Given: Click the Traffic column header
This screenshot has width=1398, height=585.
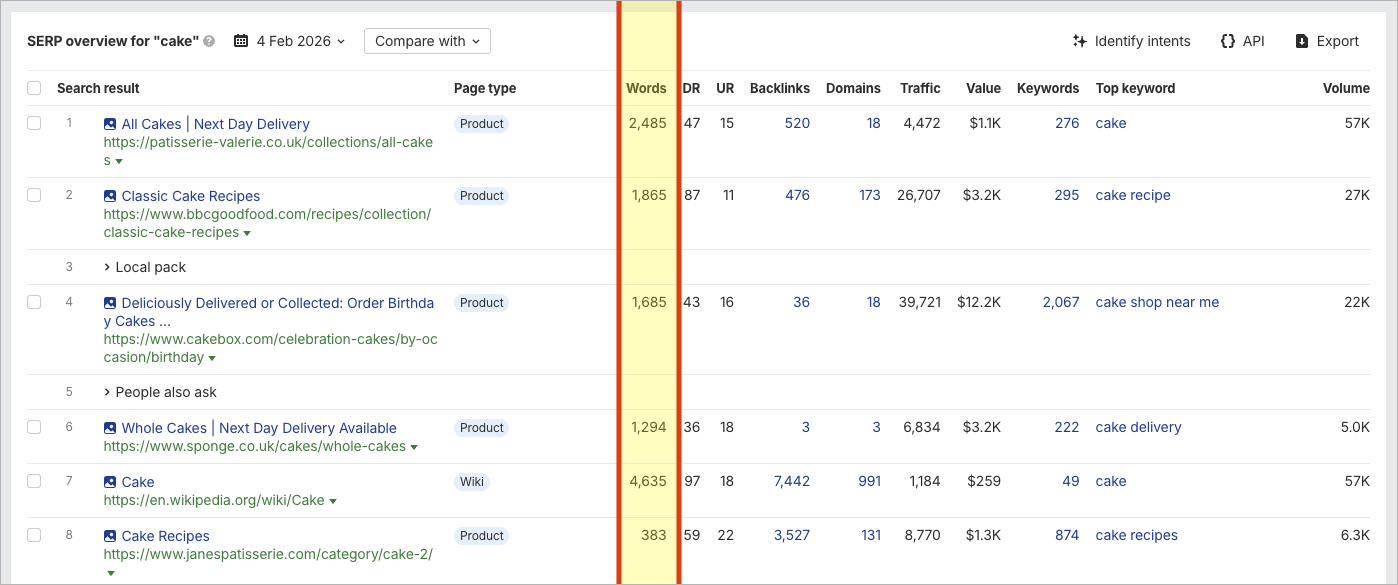Looking at the screenshot, I should [920, 88].
